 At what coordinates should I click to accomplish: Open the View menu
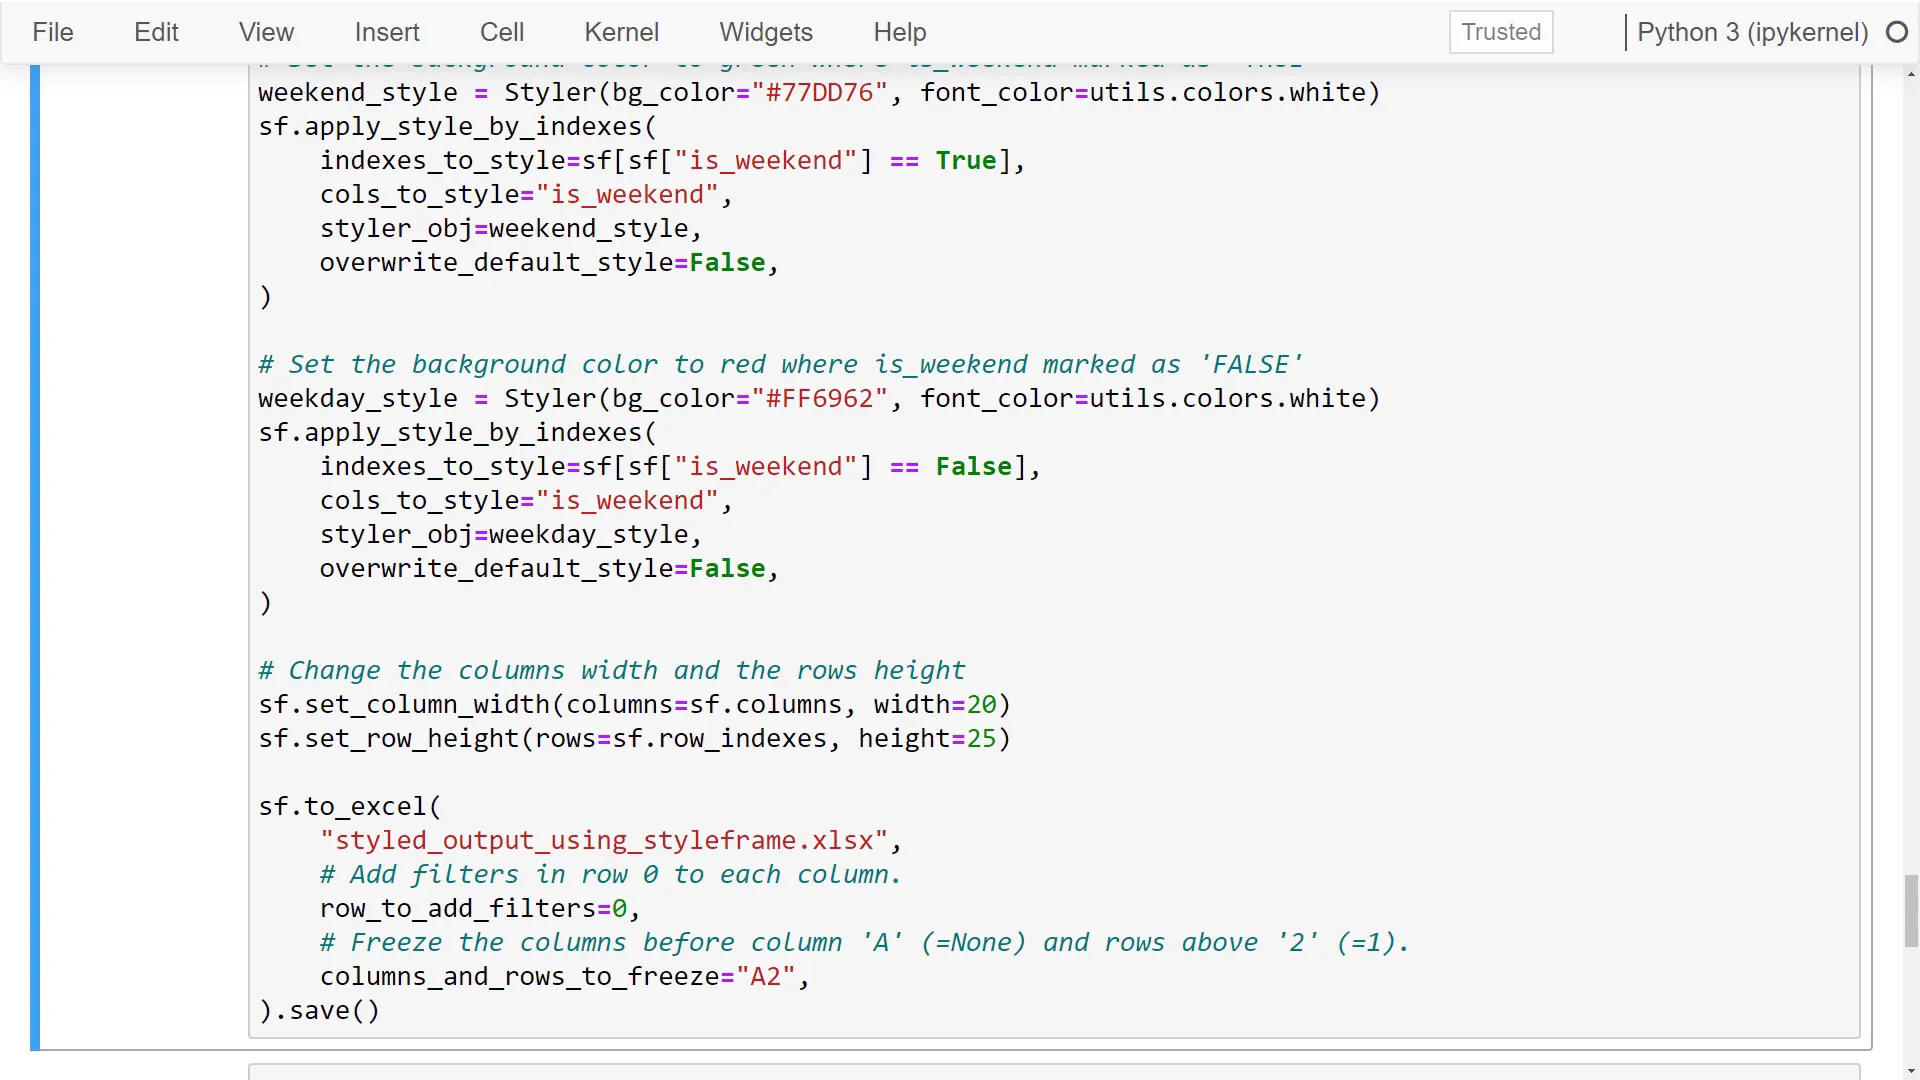point(264,32)
